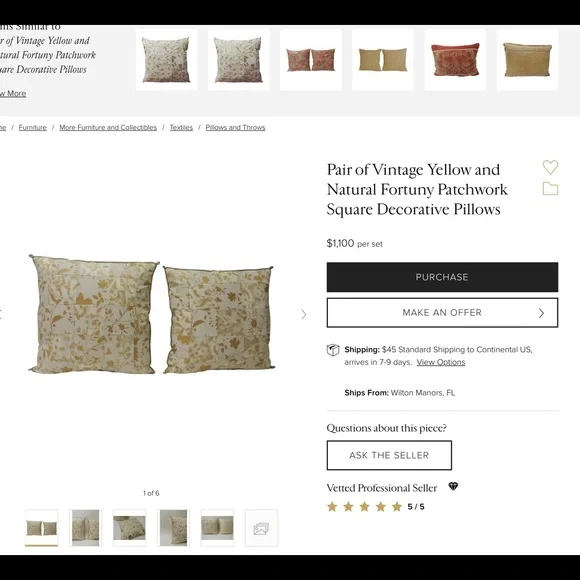Screen dimensions: 580x580
Task: Click the ASK THE SELLER button
Action: pyautogui.click(x=389, y=455)
